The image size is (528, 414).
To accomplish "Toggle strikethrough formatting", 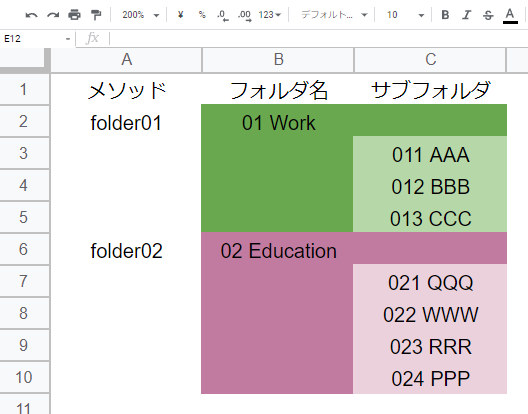I will 488,15.
